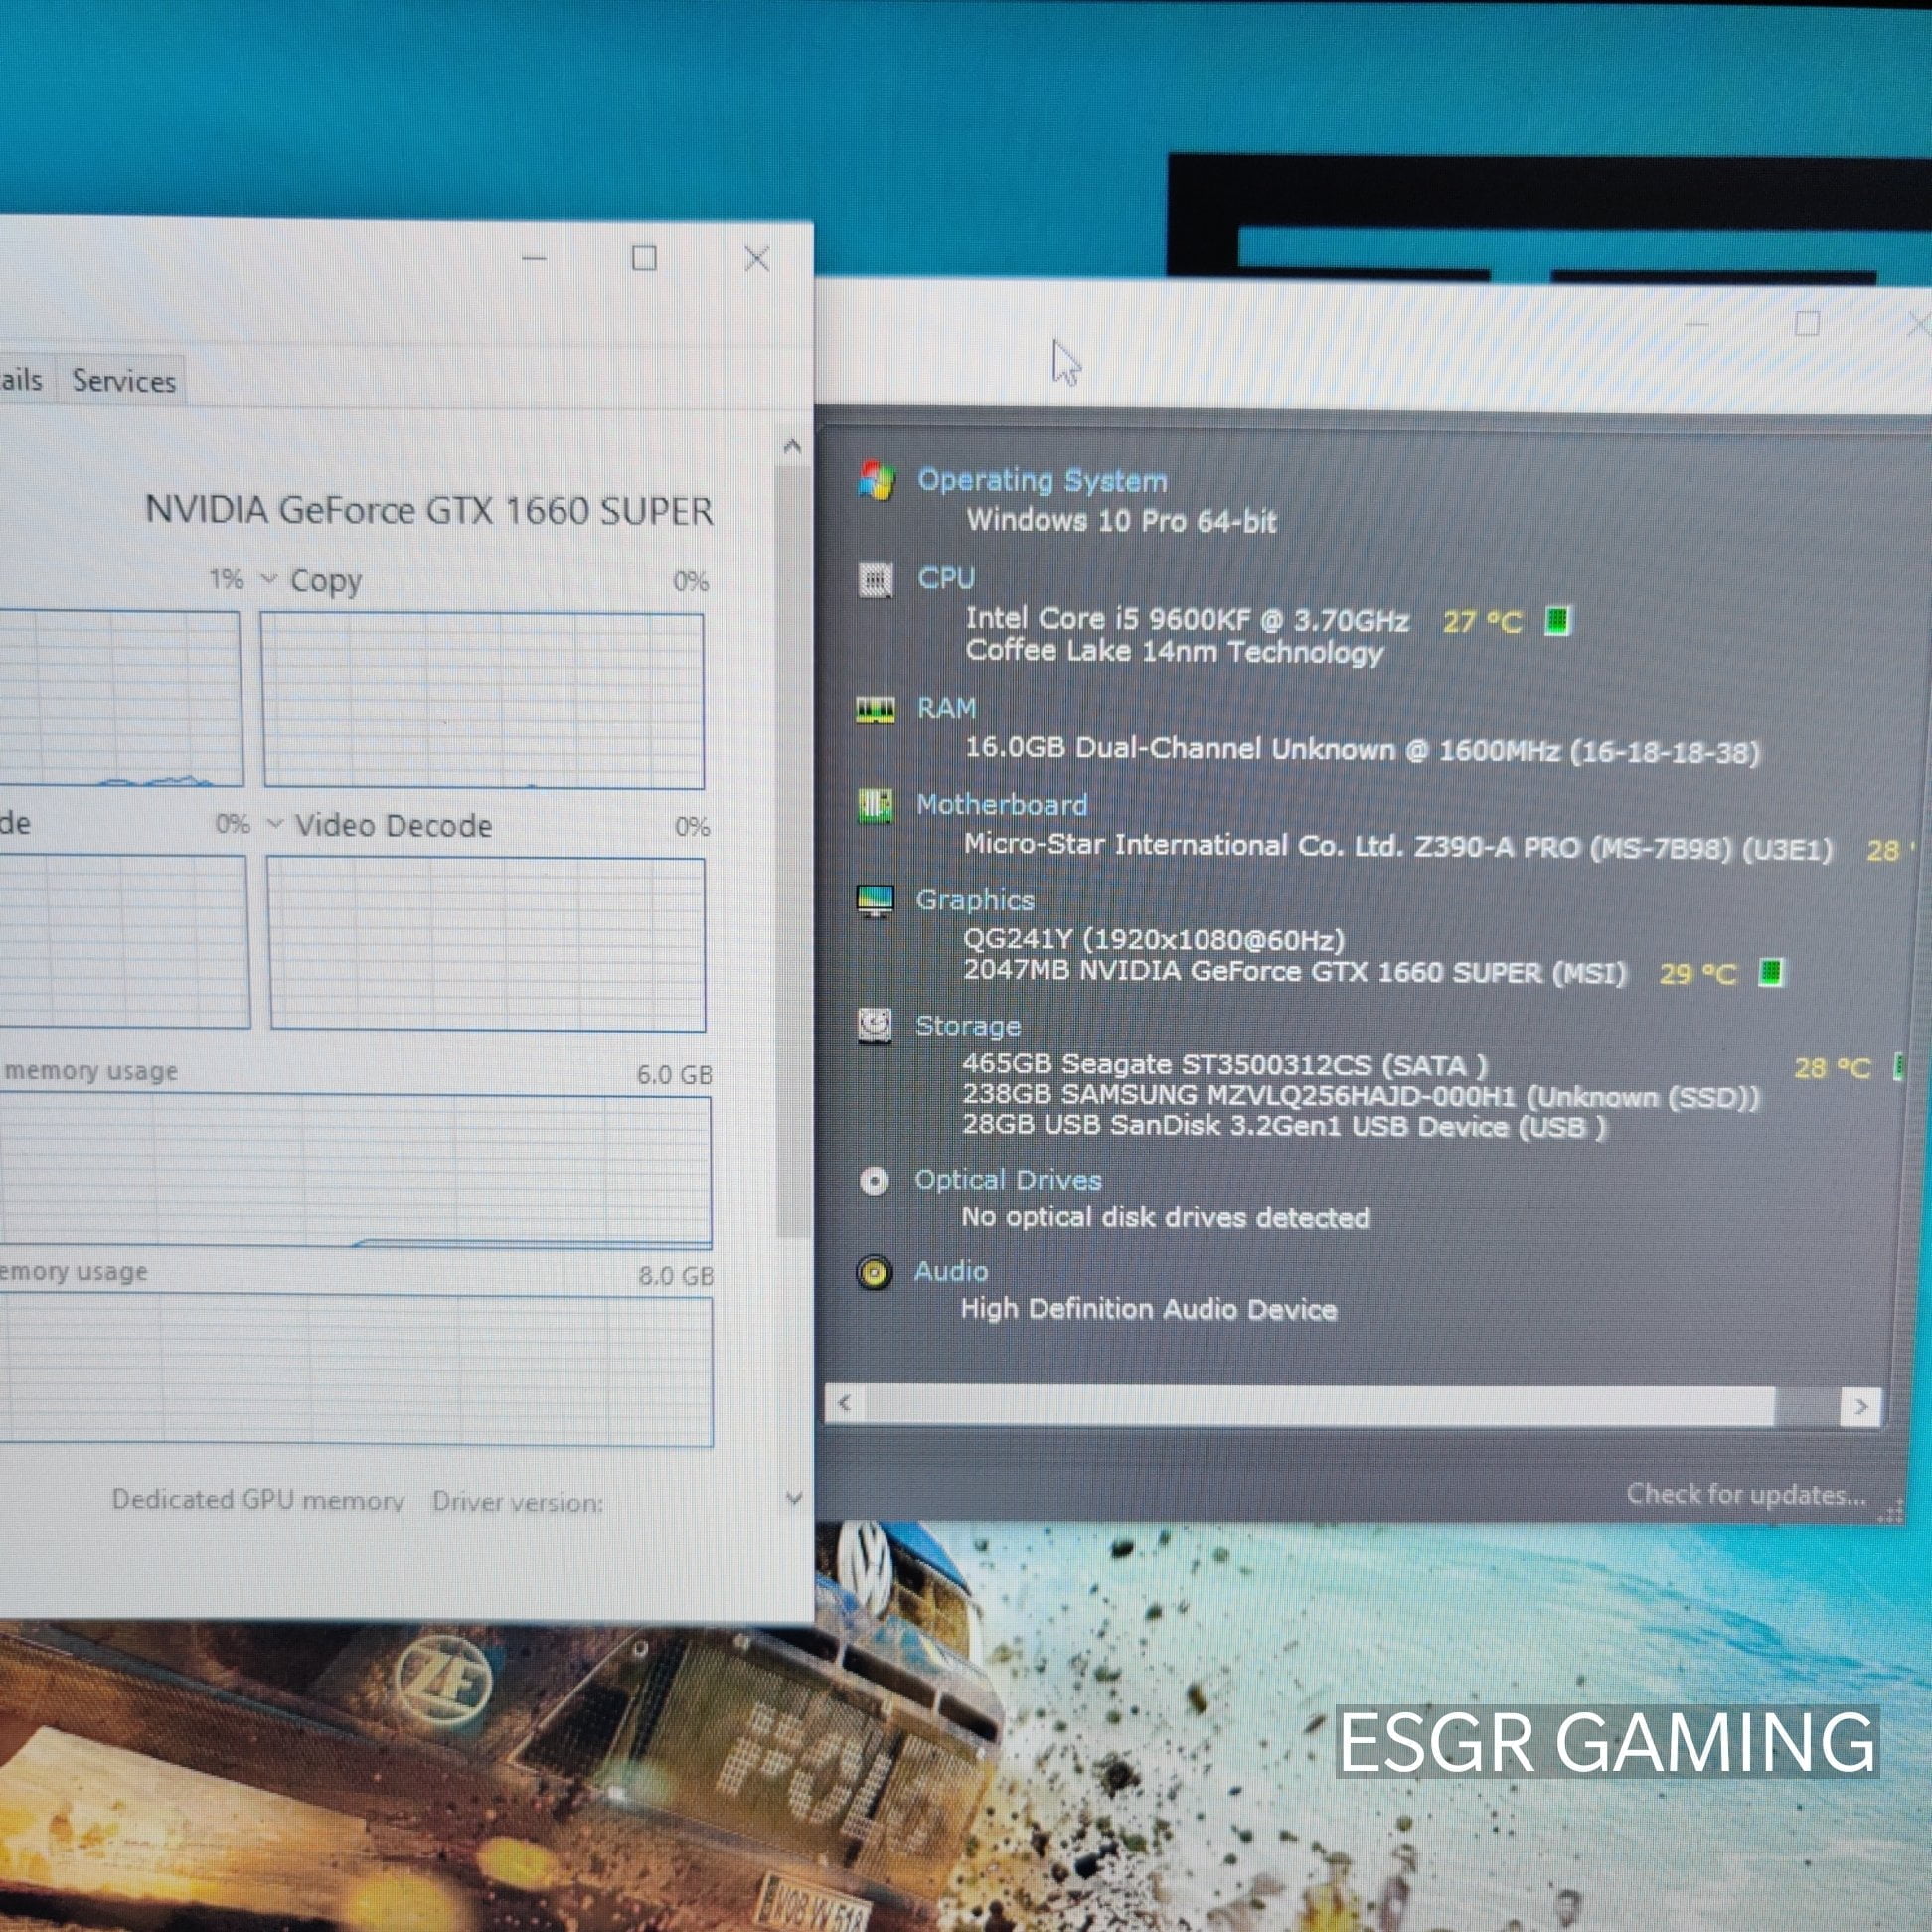Click the CPU chip icon in Speccy
Screen dimensions: 1932x1932
[x=876, y=579]
